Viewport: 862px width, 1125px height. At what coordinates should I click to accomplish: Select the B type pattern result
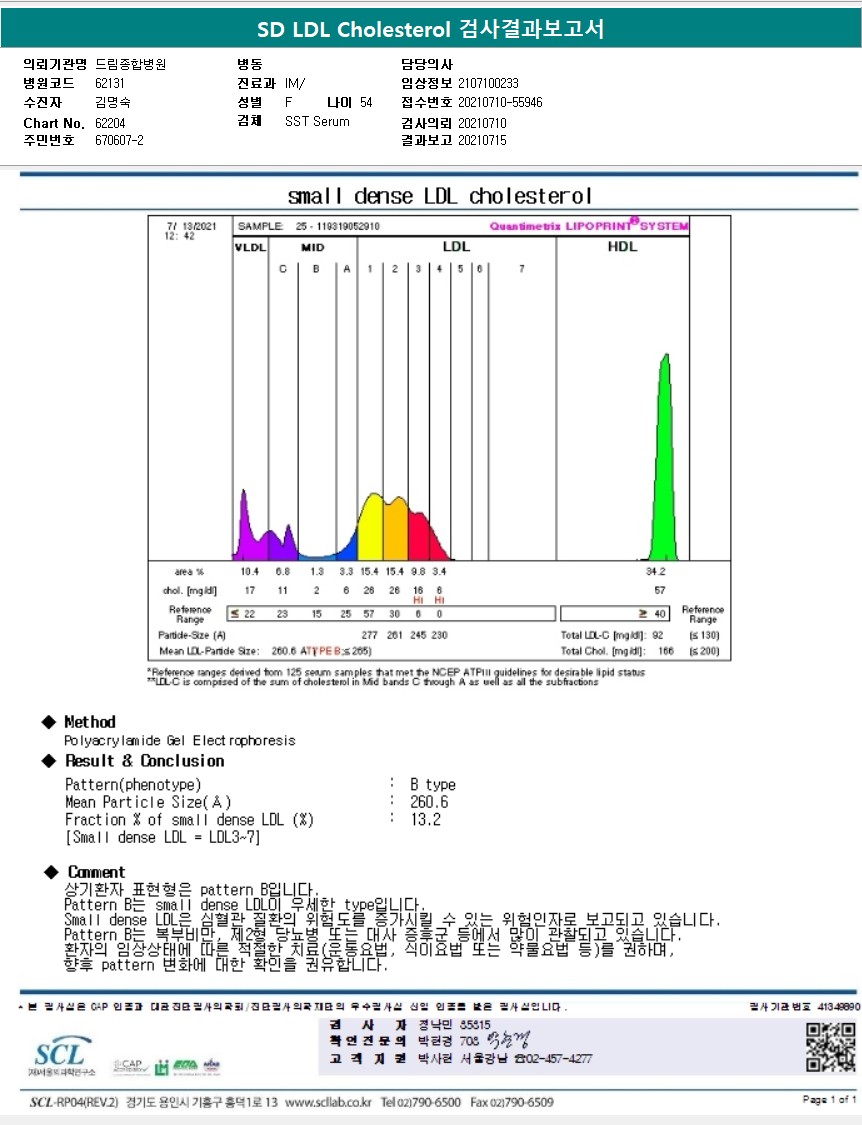[x=432, y=784]
